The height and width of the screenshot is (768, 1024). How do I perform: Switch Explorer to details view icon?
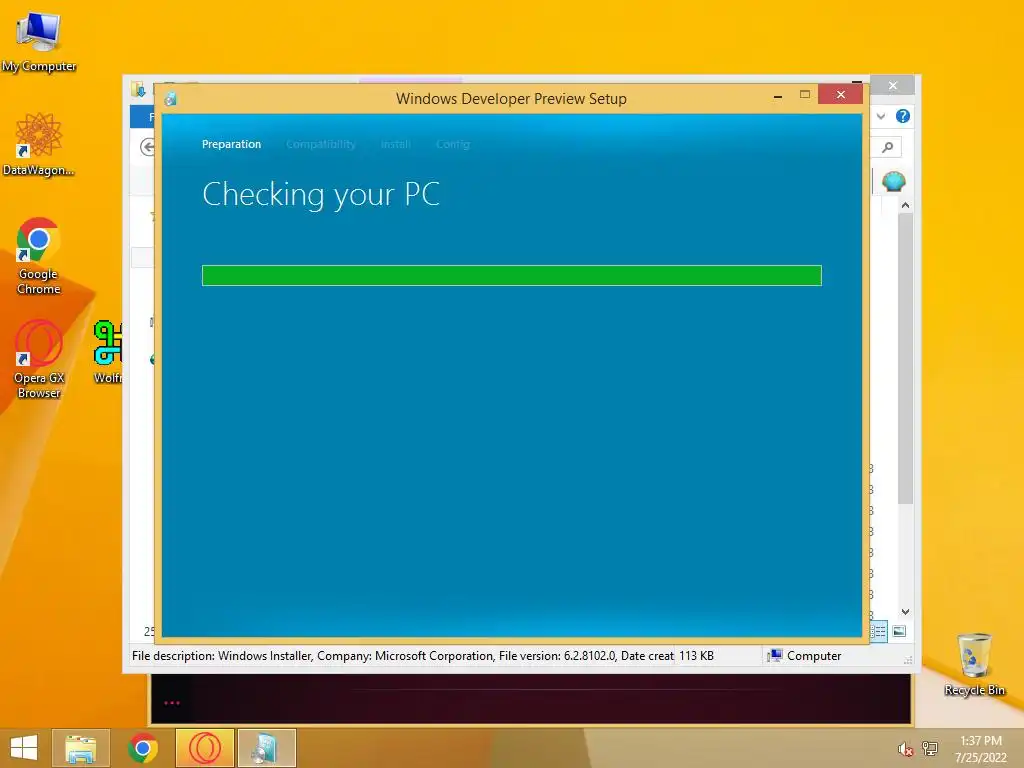coord(878,631)
